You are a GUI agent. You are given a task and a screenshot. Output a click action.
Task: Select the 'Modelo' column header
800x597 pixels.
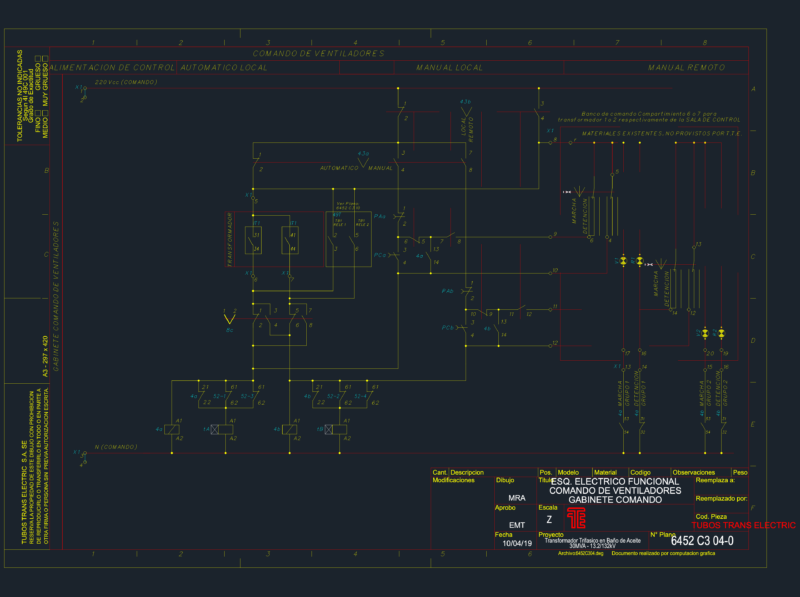tap(568, 472)
